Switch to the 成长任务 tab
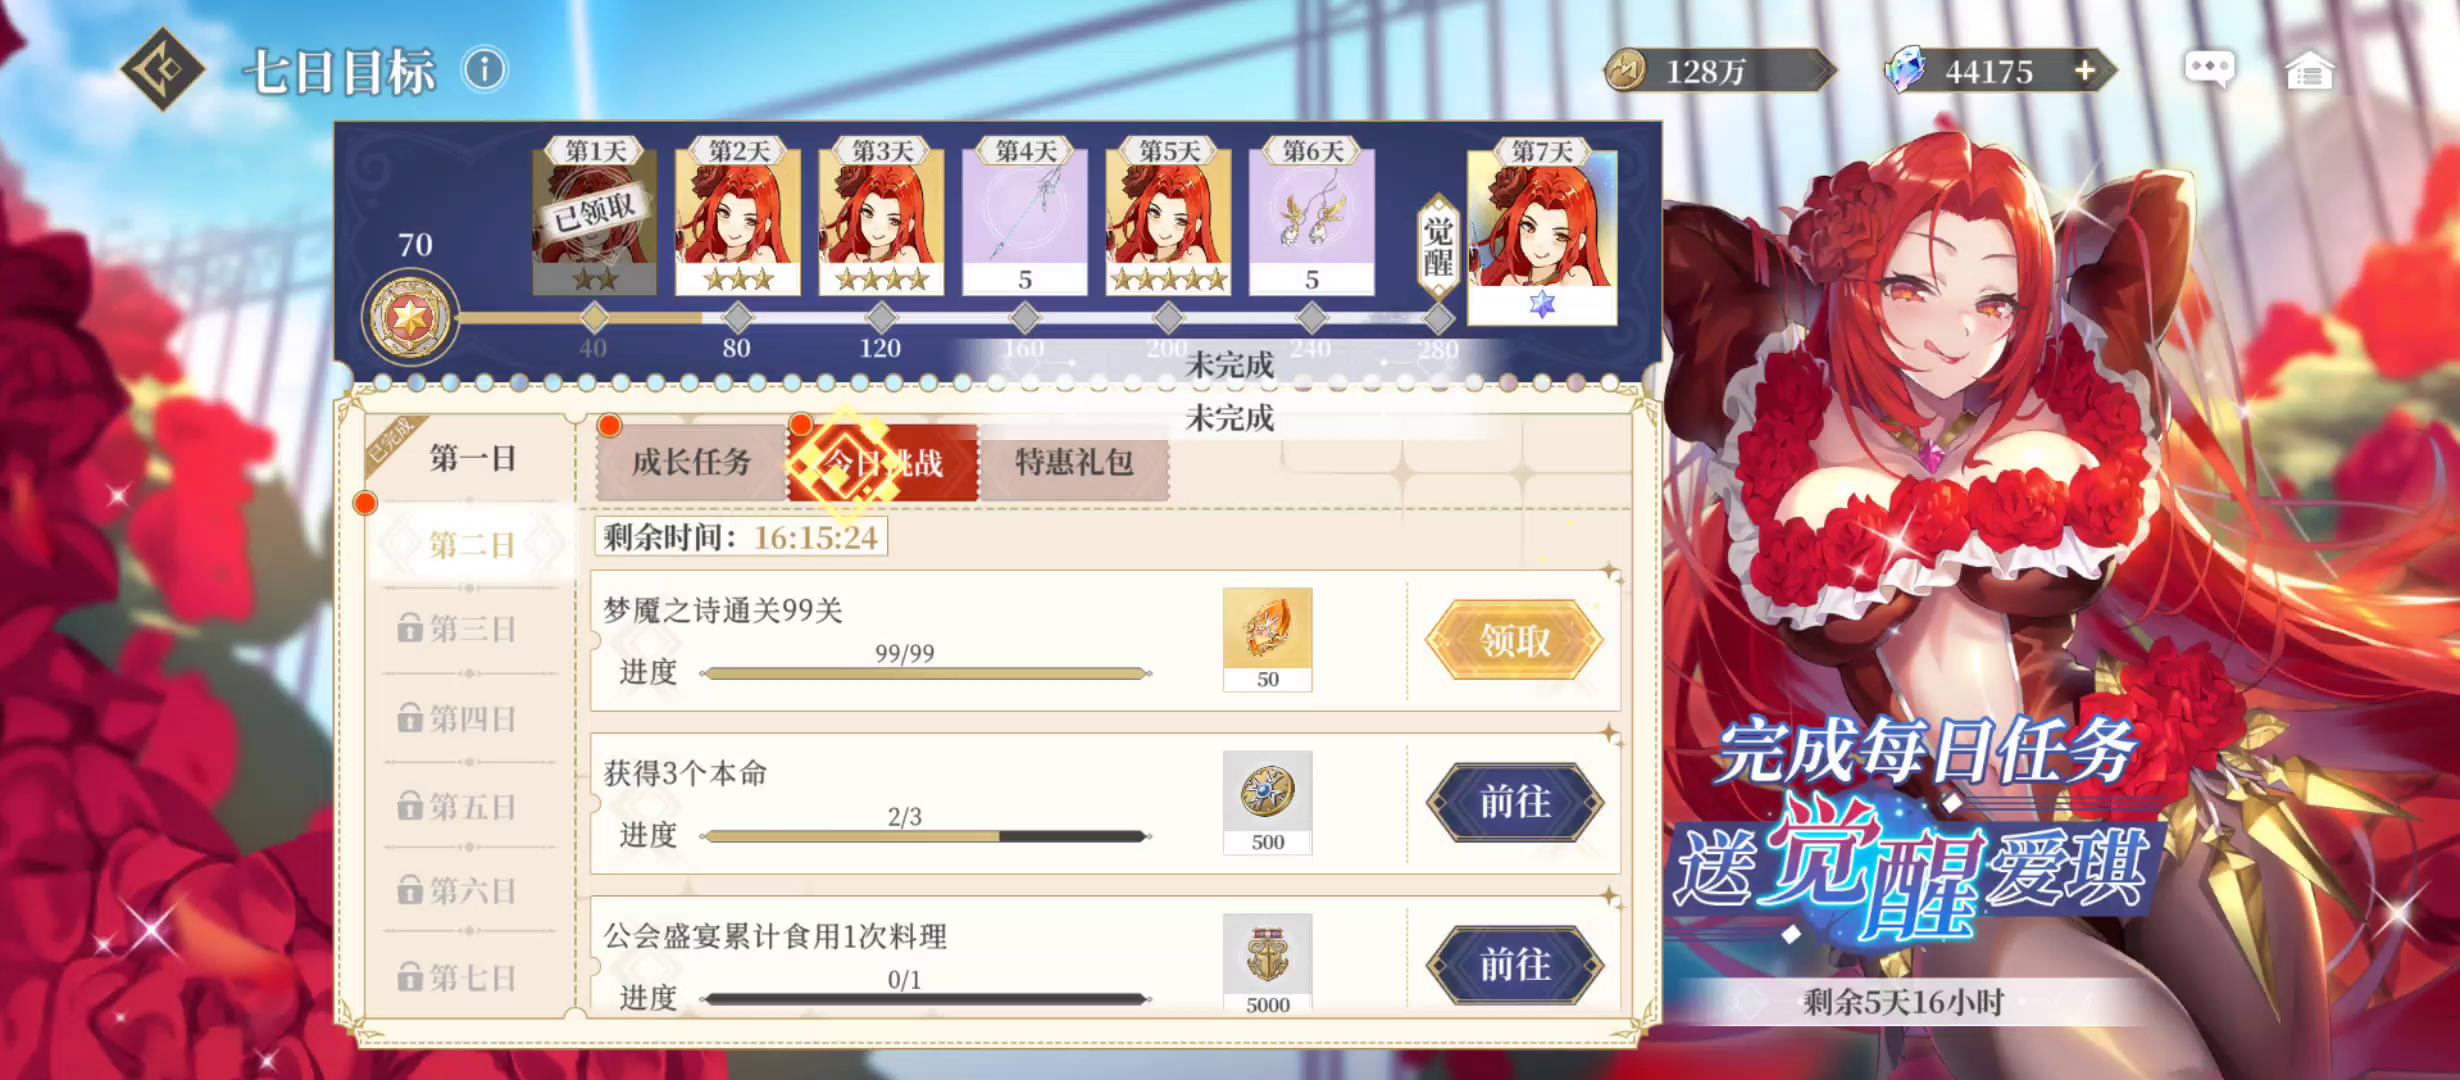This screenshot has height=1080, width=2460. (x=691, y=462)
